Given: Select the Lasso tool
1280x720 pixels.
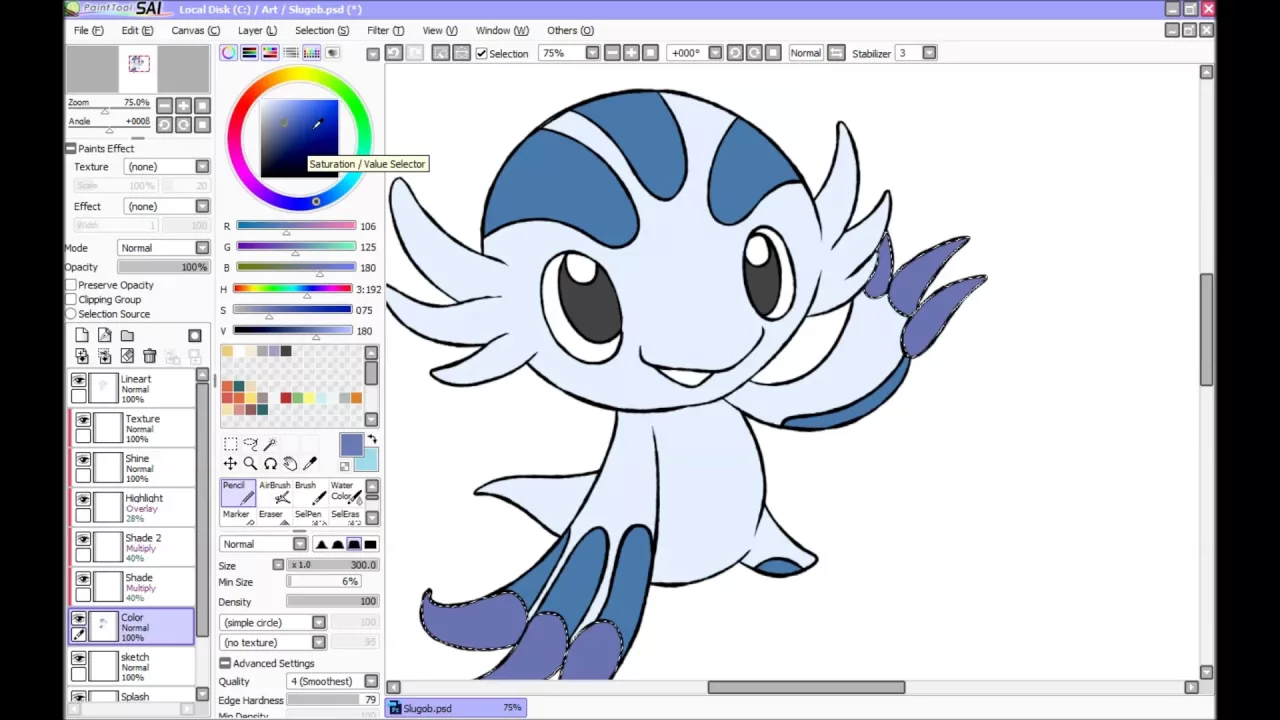Looking at the screenshot, I should pos(250,444).
